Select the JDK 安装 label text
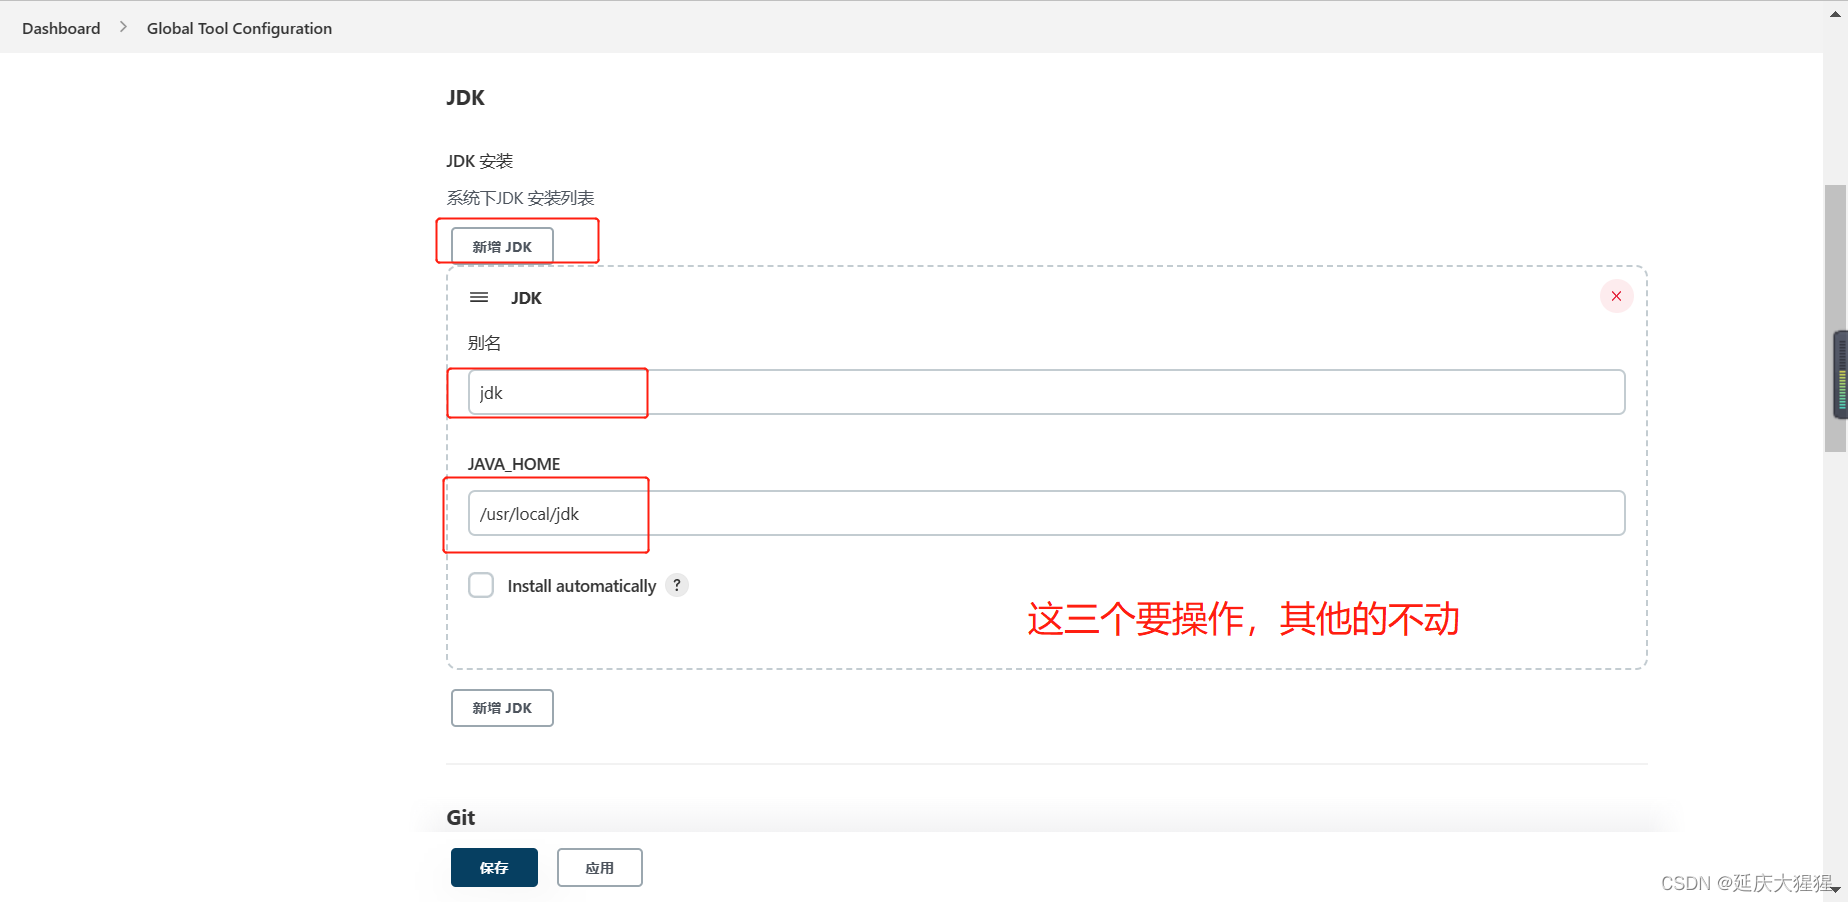This screenshot has height=902, width=1848. point(479,161)
